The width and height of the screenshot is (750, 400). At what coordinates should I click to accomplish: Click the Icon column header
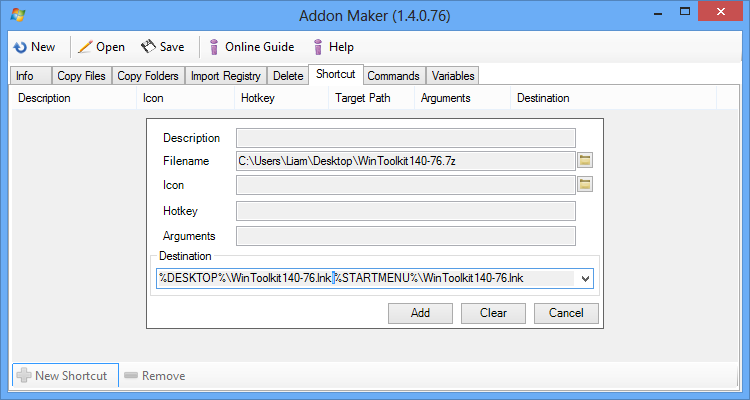click(x=186, y=98)
